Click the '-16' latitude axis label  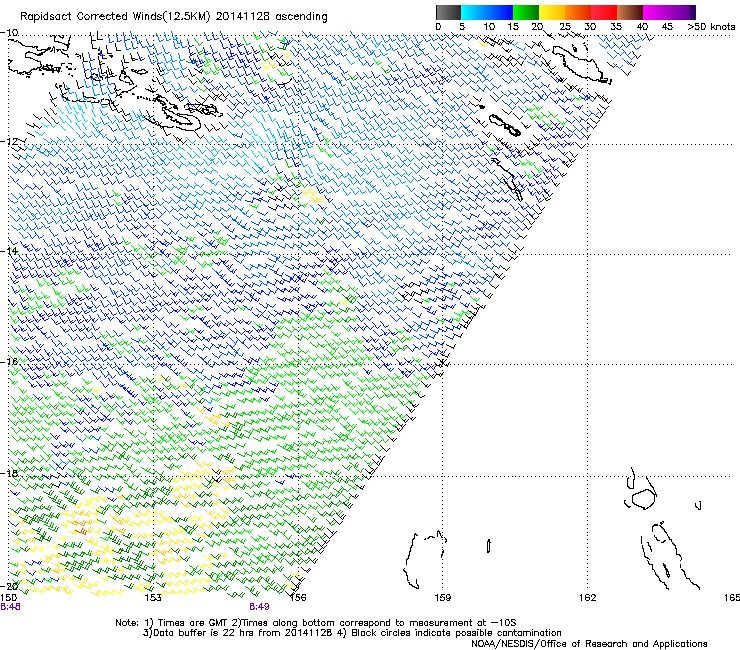coord(9,361)
